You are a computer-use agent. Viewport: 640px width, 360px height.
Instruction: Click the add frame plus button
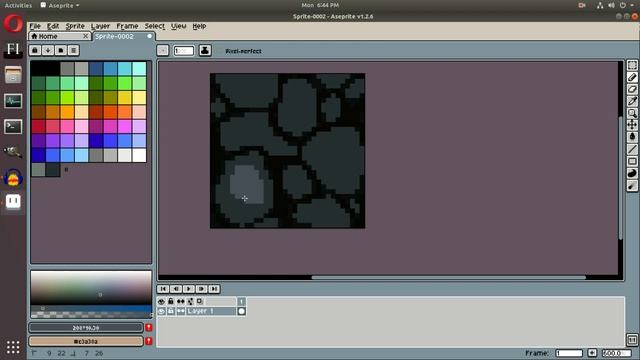592,353
